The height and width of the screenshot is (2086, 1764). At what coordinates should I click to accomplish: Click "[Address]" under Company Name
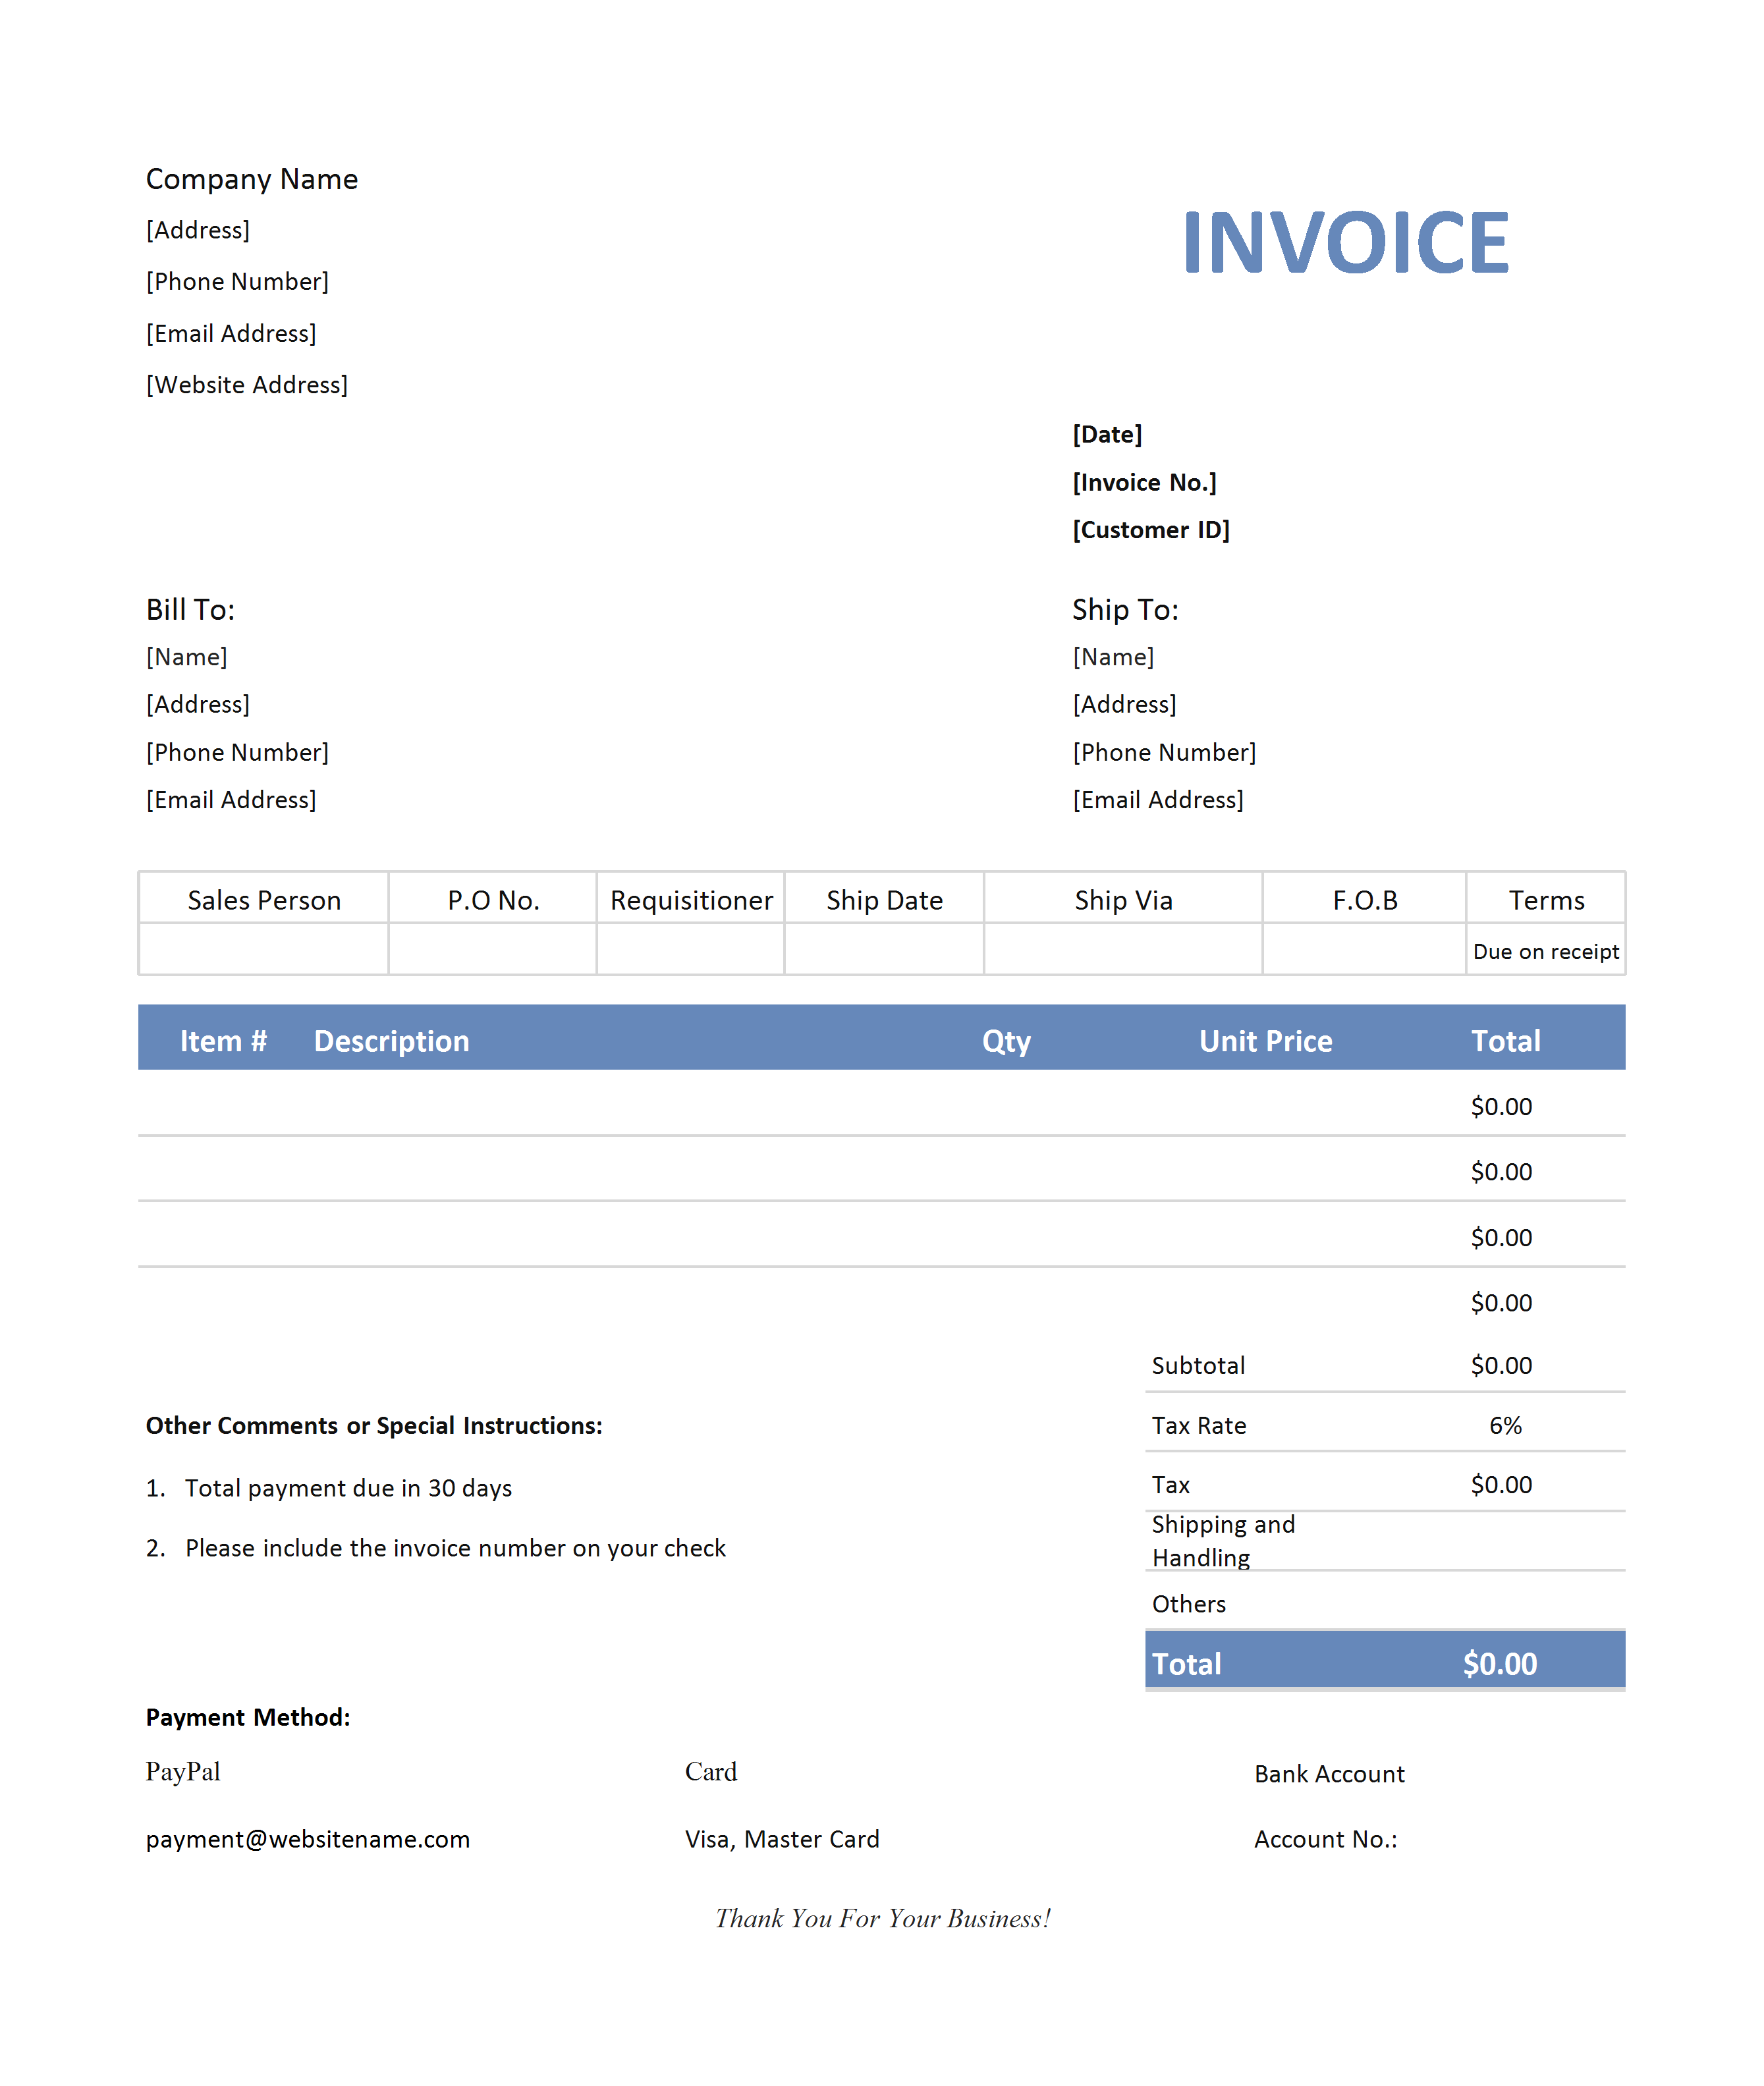click(x=198, y=230)
